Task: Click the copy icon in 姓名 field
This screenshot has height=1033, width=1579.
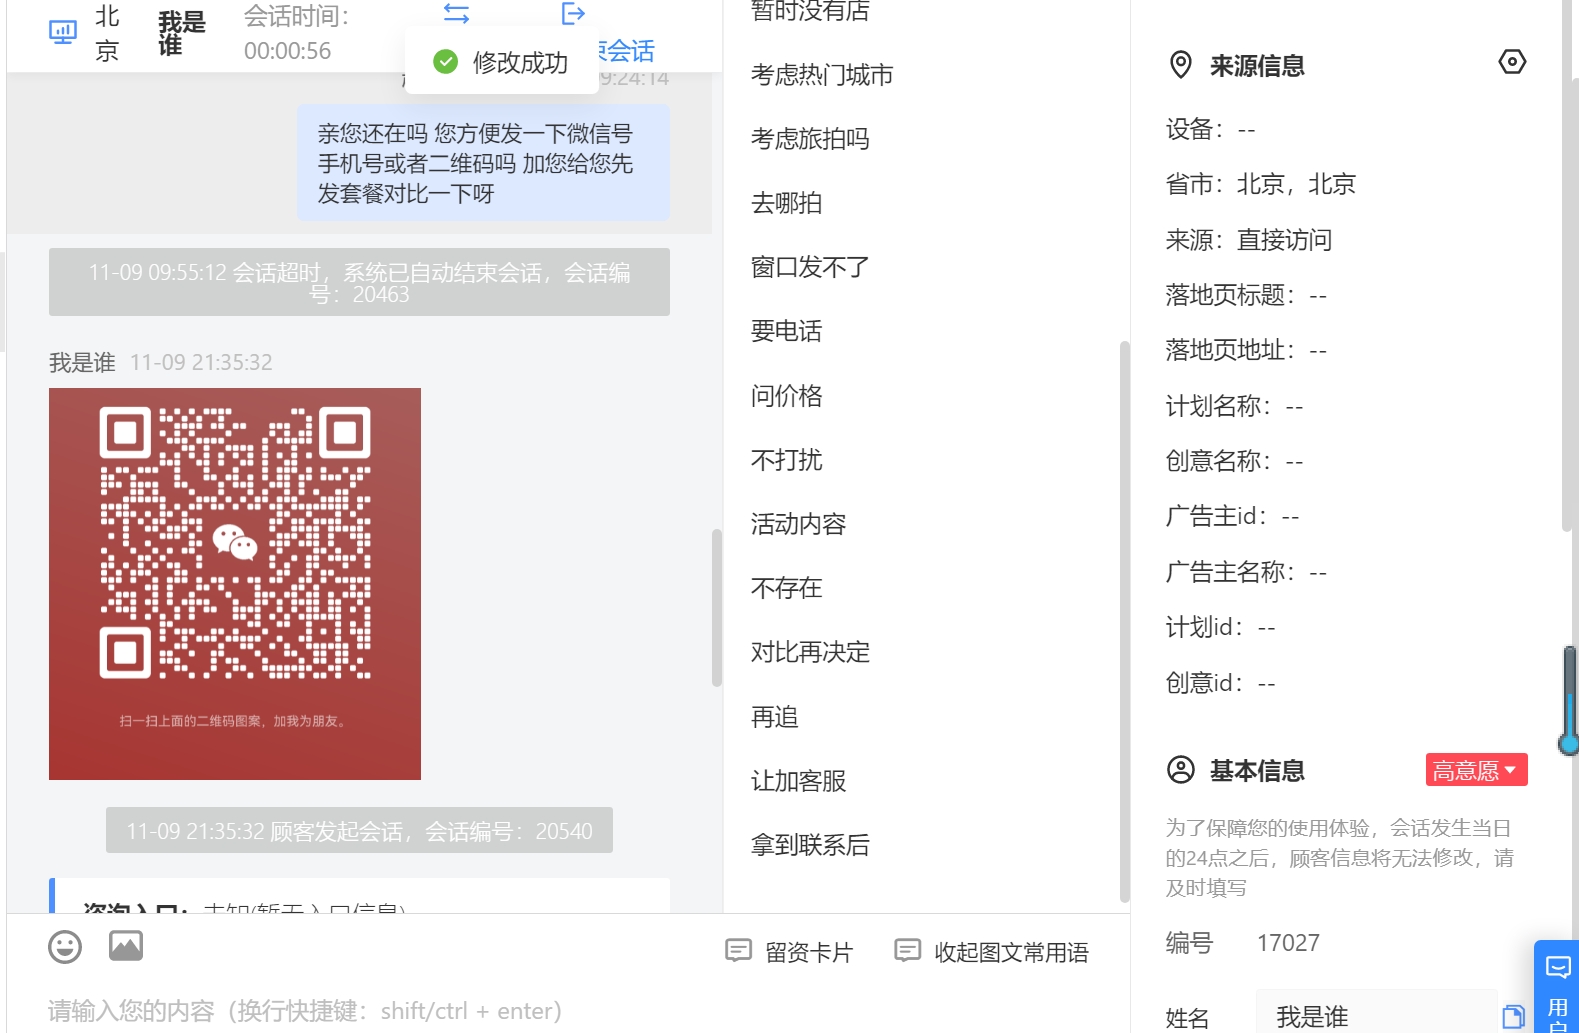Action: click(1513, 1017)
